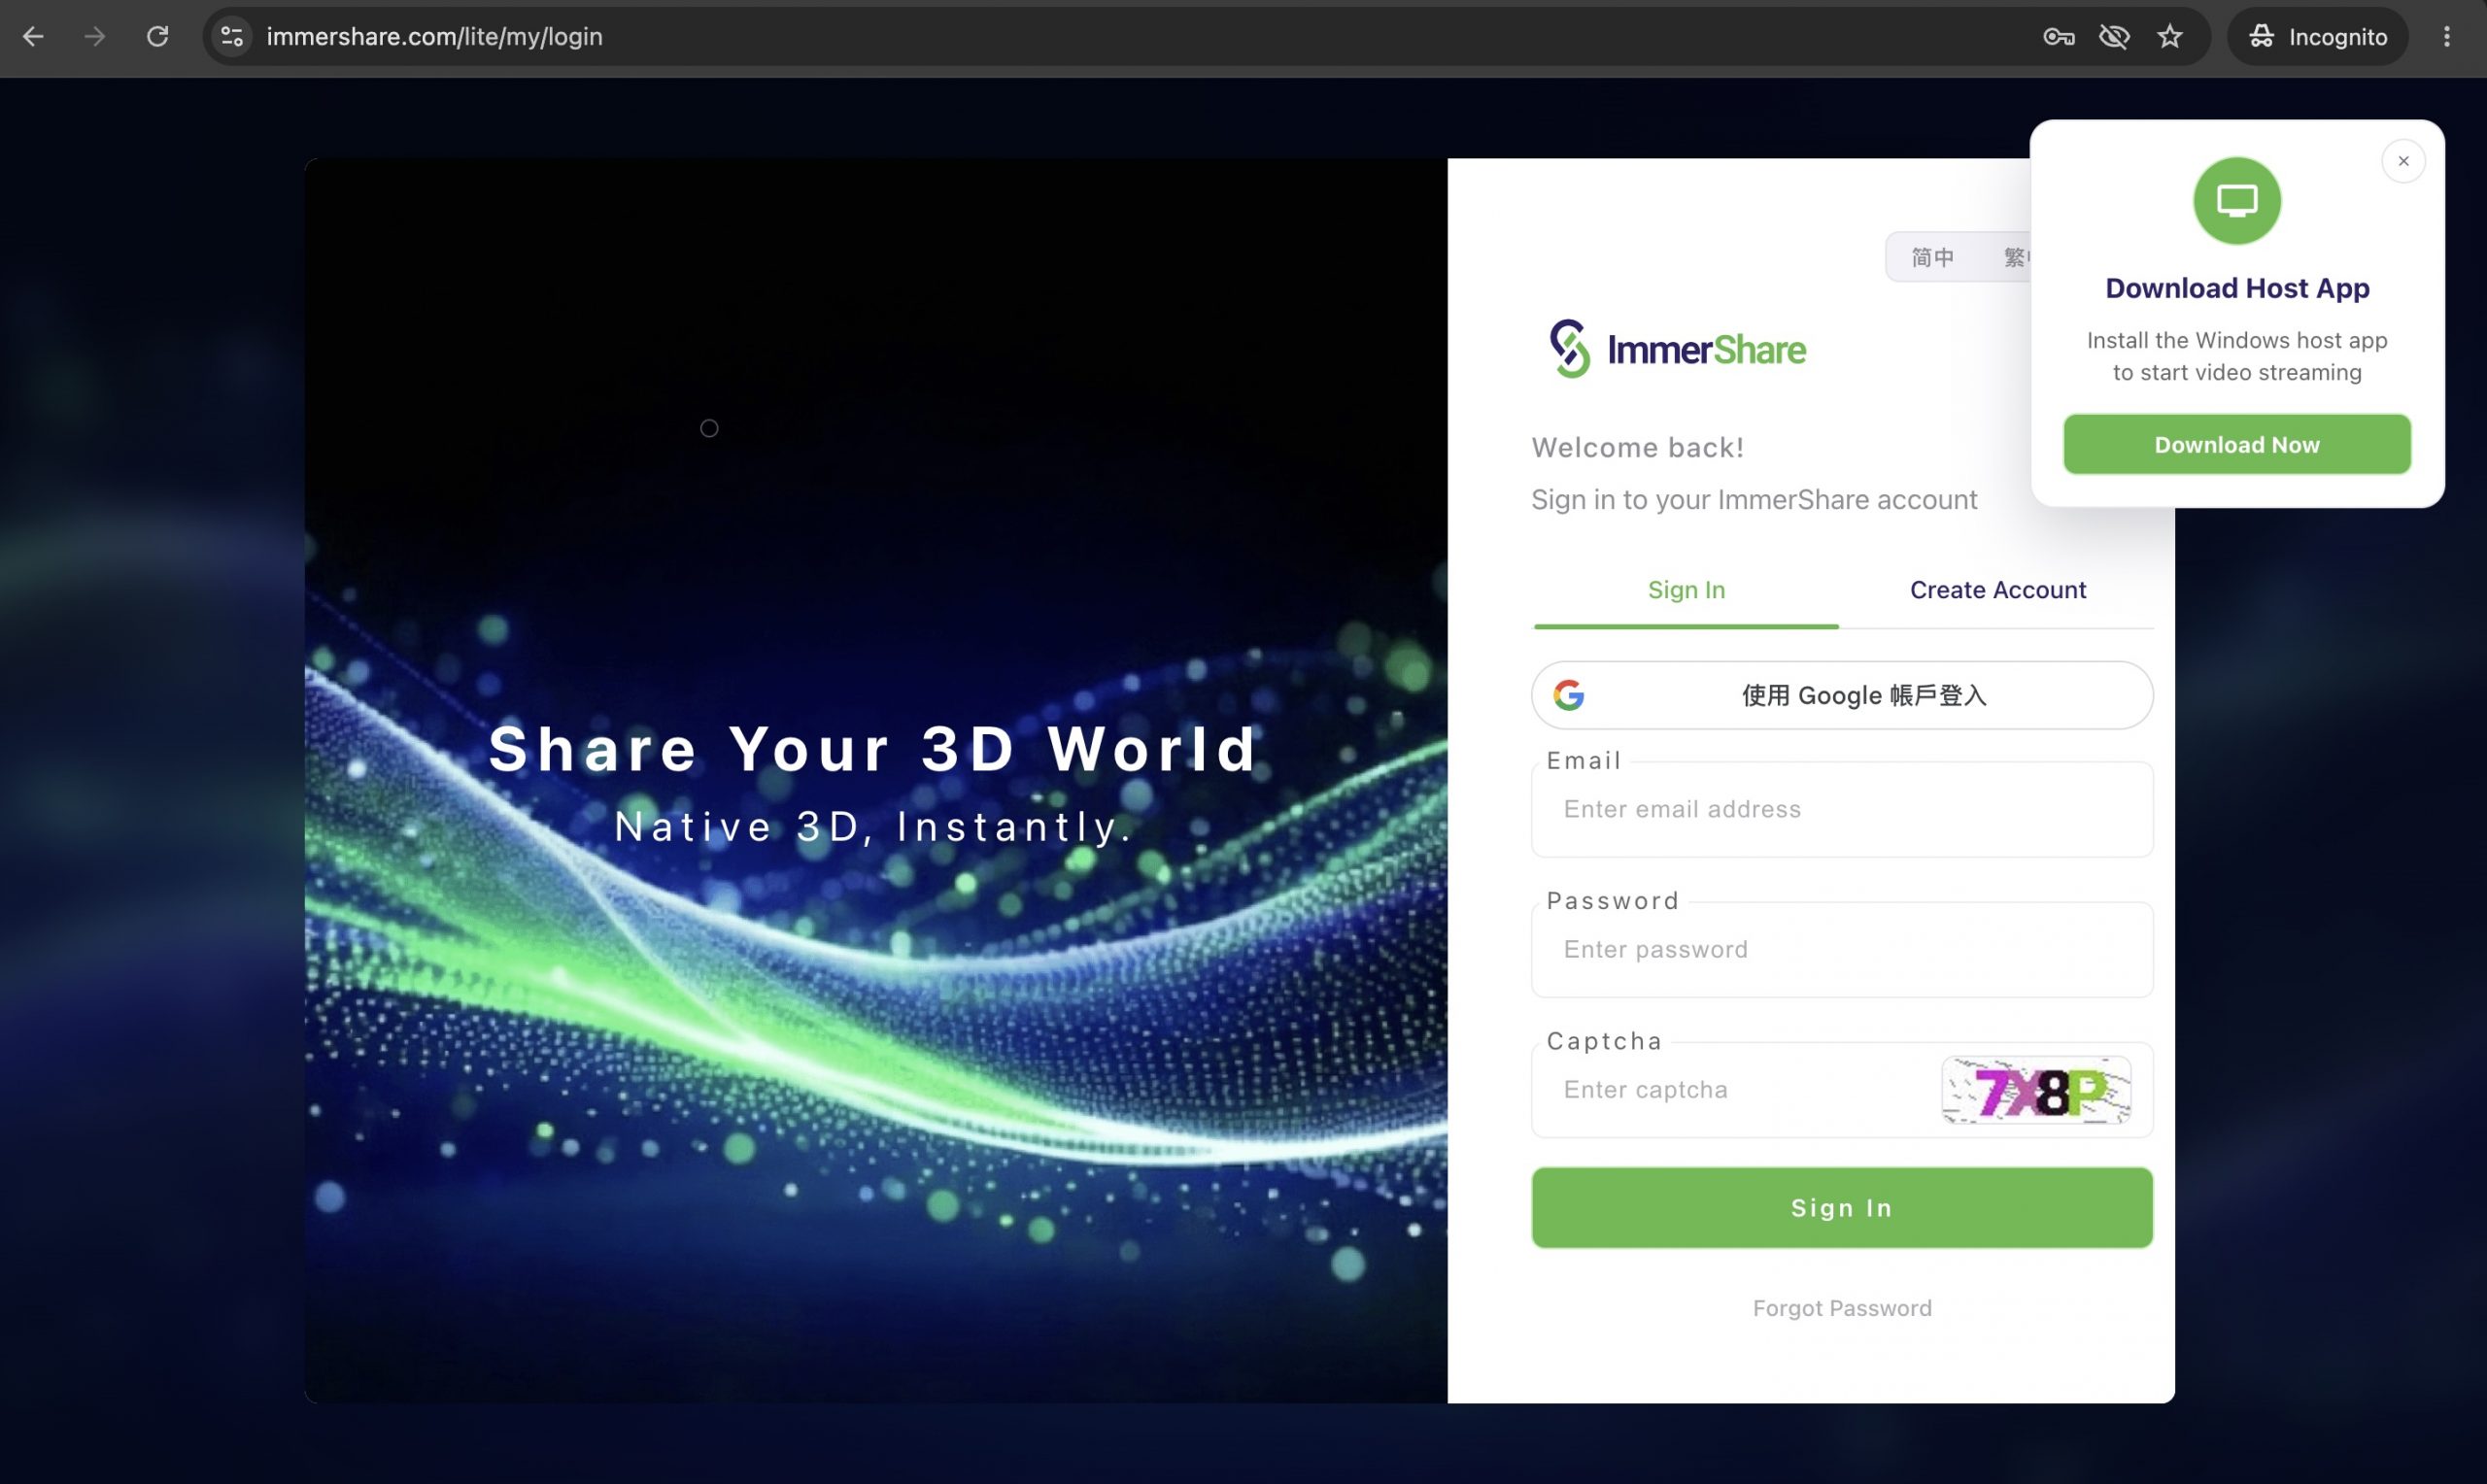The height and width of the screenshot is (1484, 2487).
Task: Click the 'Share Your 3D World' headline
Action: pyautogui.click(x=873, y=748)
